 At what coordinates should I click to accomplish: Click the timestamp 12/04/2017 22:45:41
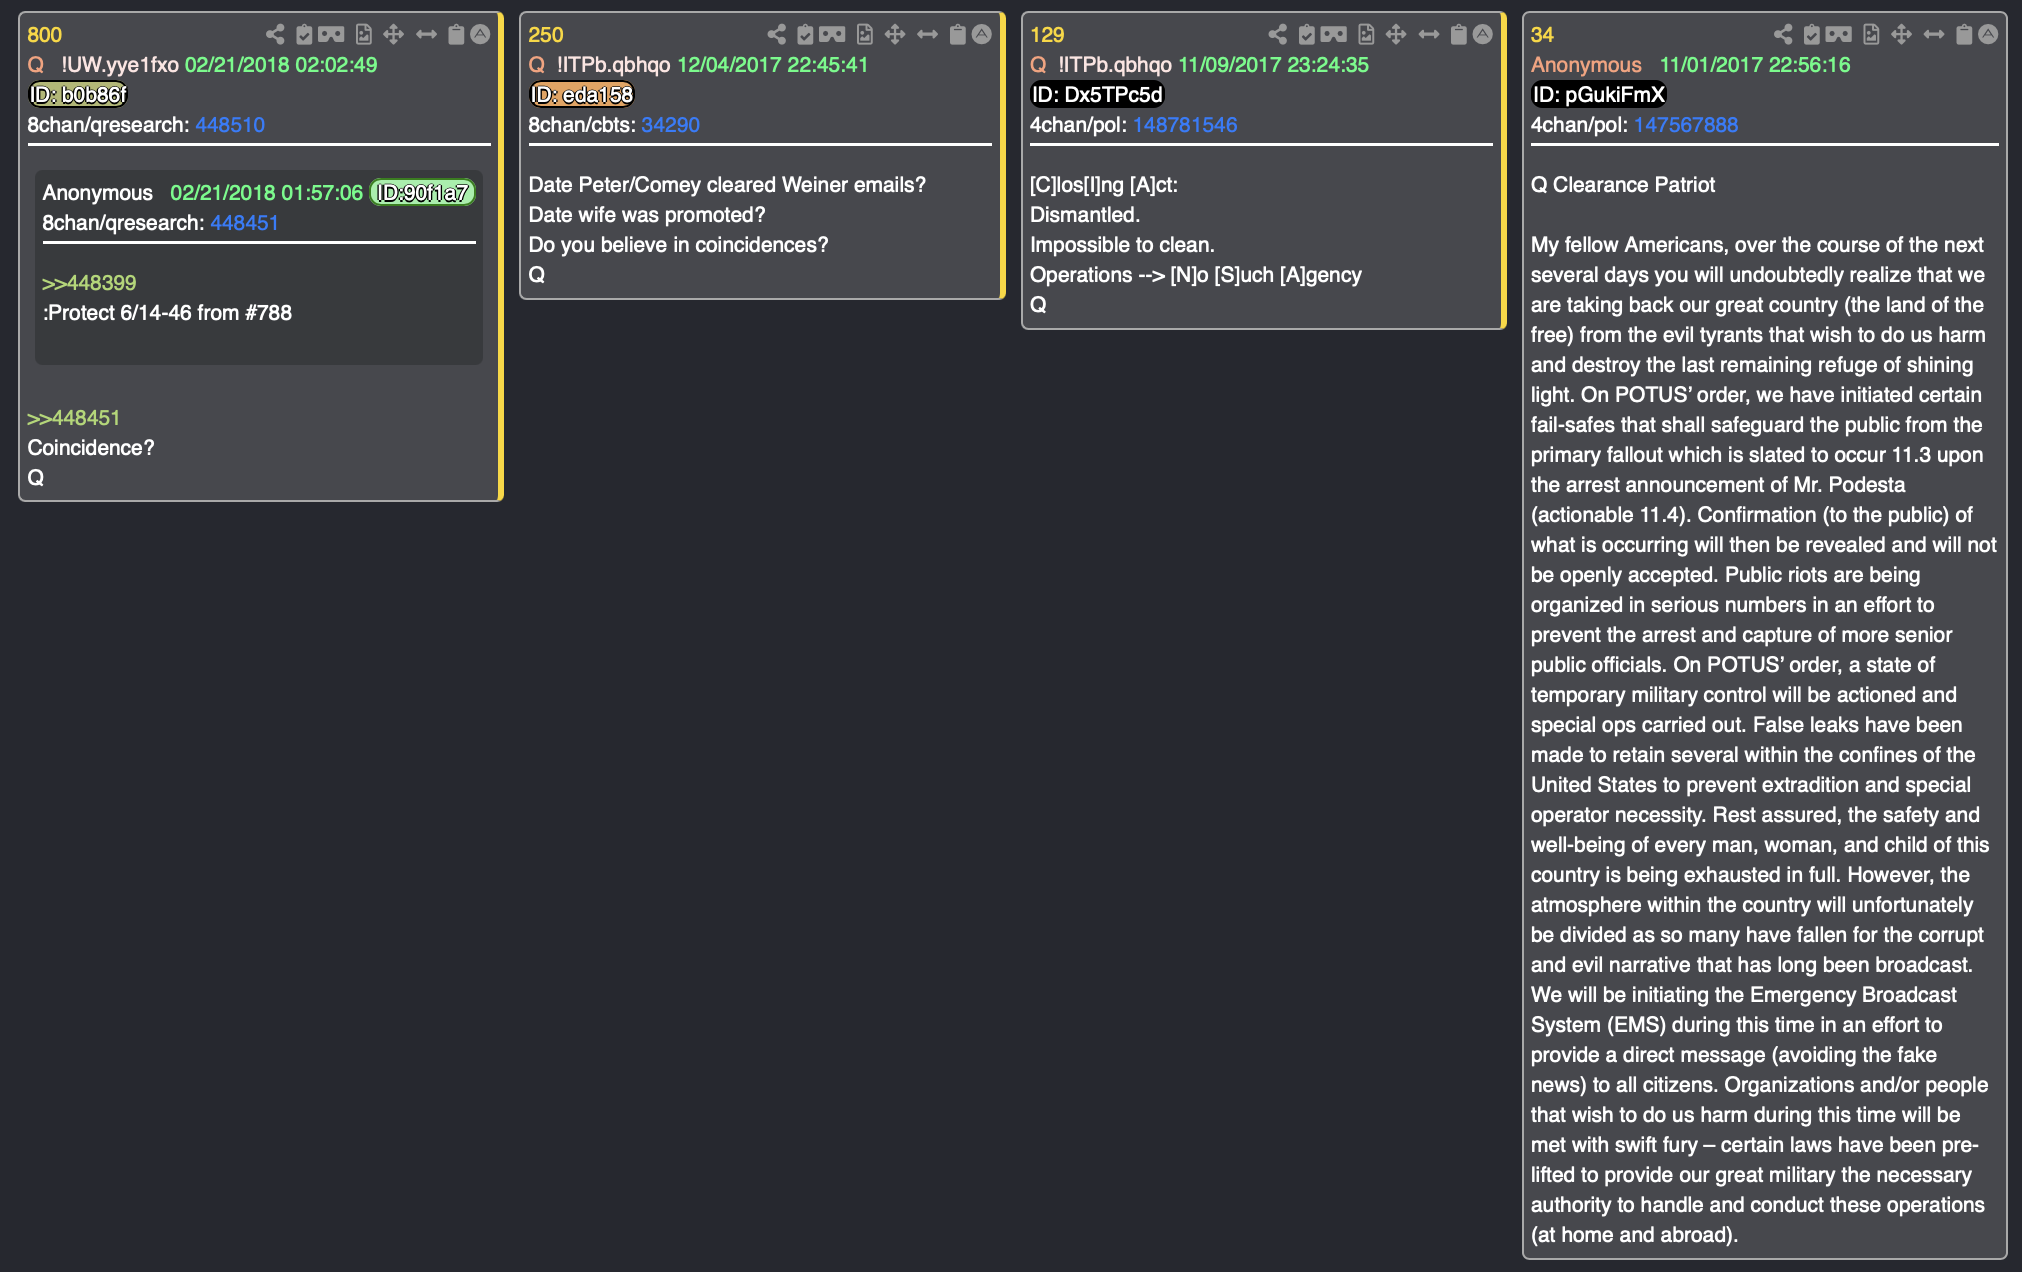pyautogui.click(x=773, y=65)
